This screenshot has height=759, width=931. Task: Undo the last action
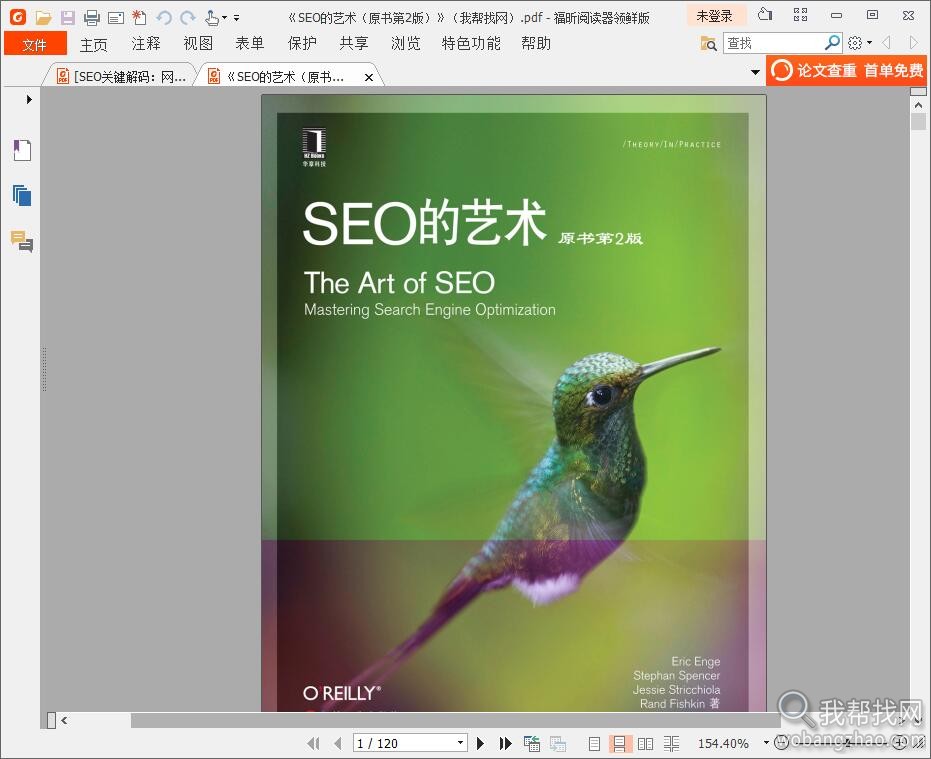click(164, 18)
